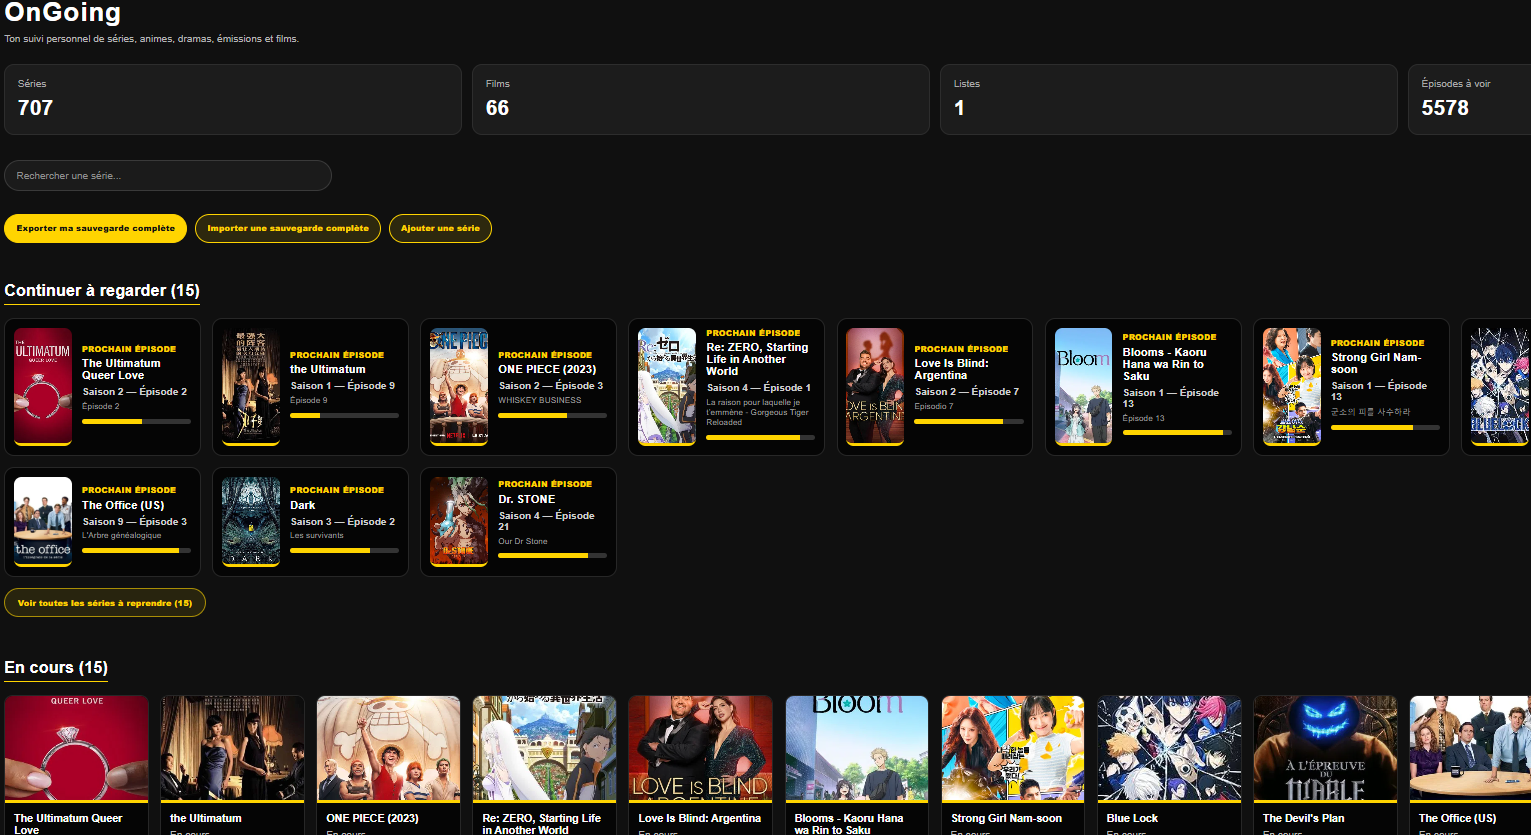1531x835 pixels.
Task: Click "Saison 2 — Épisode 2" on Ultimatum Queer Love
Action: point(134,392)
